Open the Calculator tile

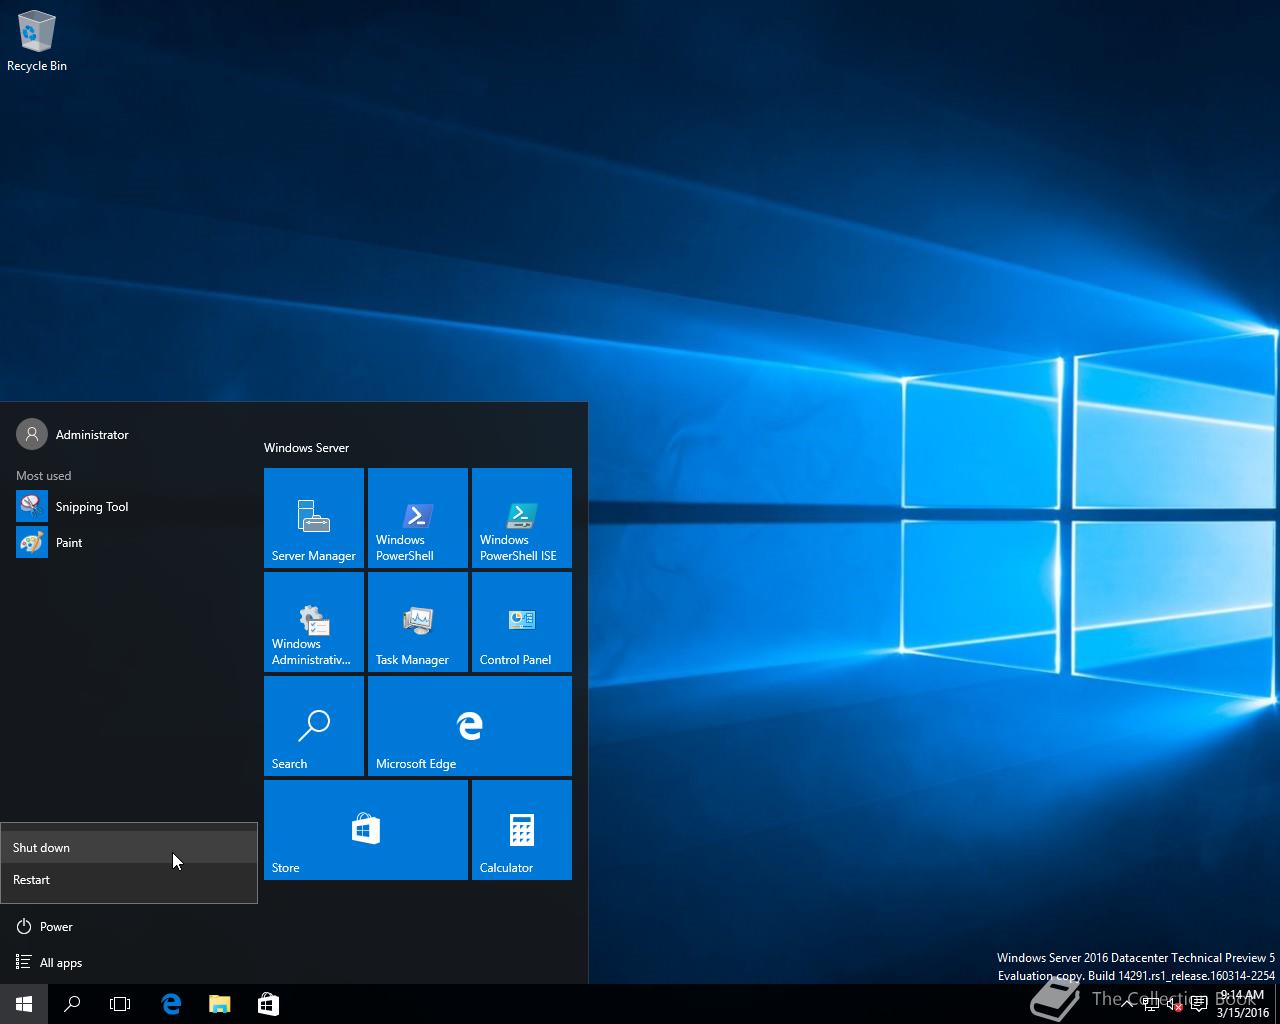click(x=522, y=830)
